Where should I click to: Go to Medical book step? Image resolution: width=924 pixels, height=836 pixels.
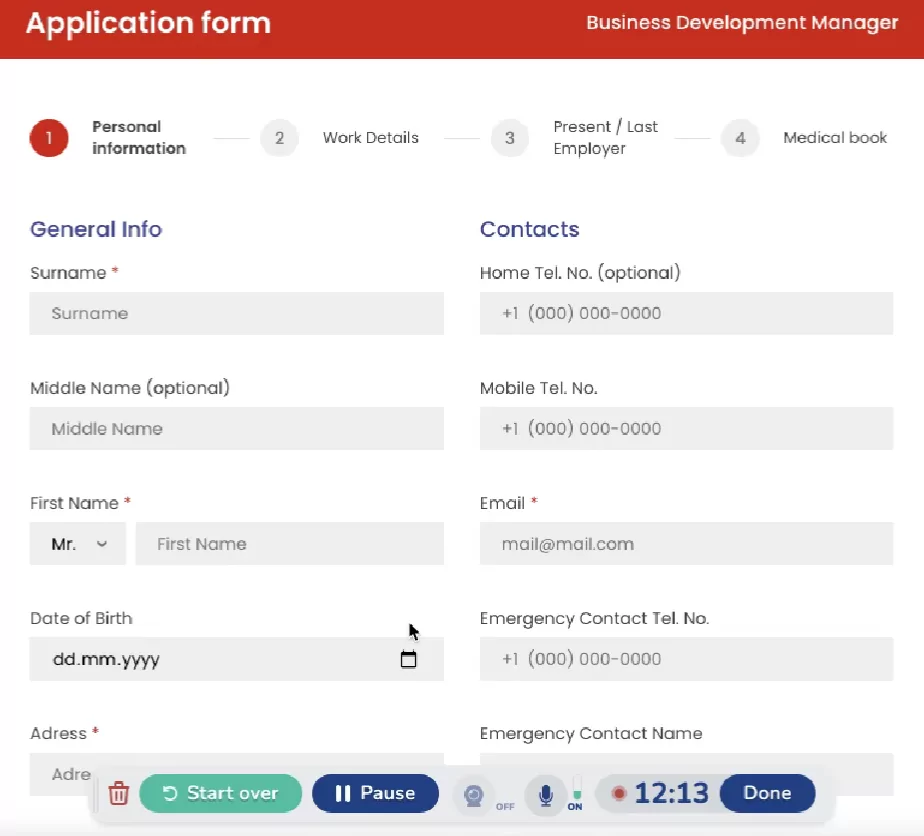point(834,138)
